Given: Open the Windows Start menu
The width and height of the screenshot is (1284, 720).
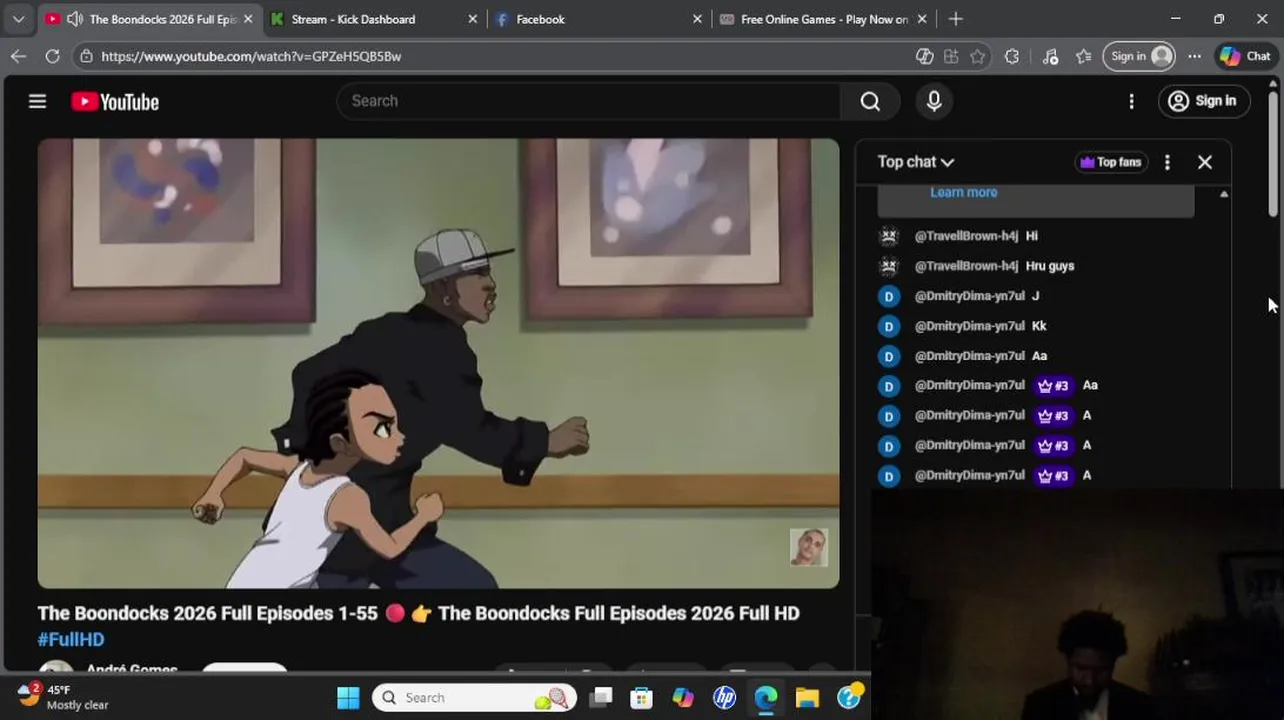Looking at the screenshot, I should pos(348,697).
